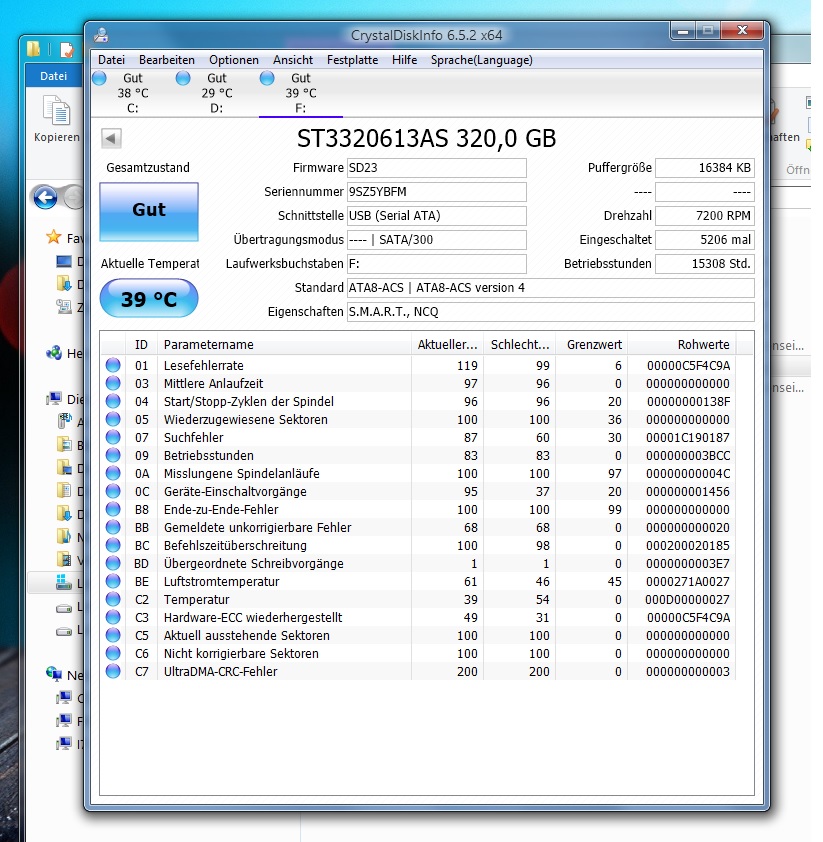Click status icon of Befehlszeitüberschreitung row
Viewport: 823px width, 842px height.
(x=113, y=546)
